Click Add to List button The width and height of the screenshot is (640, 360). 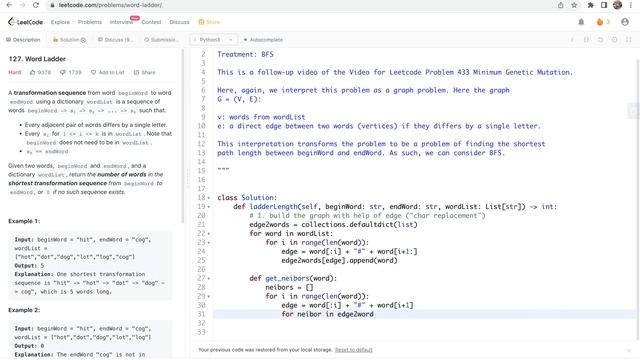coord(108,72)
